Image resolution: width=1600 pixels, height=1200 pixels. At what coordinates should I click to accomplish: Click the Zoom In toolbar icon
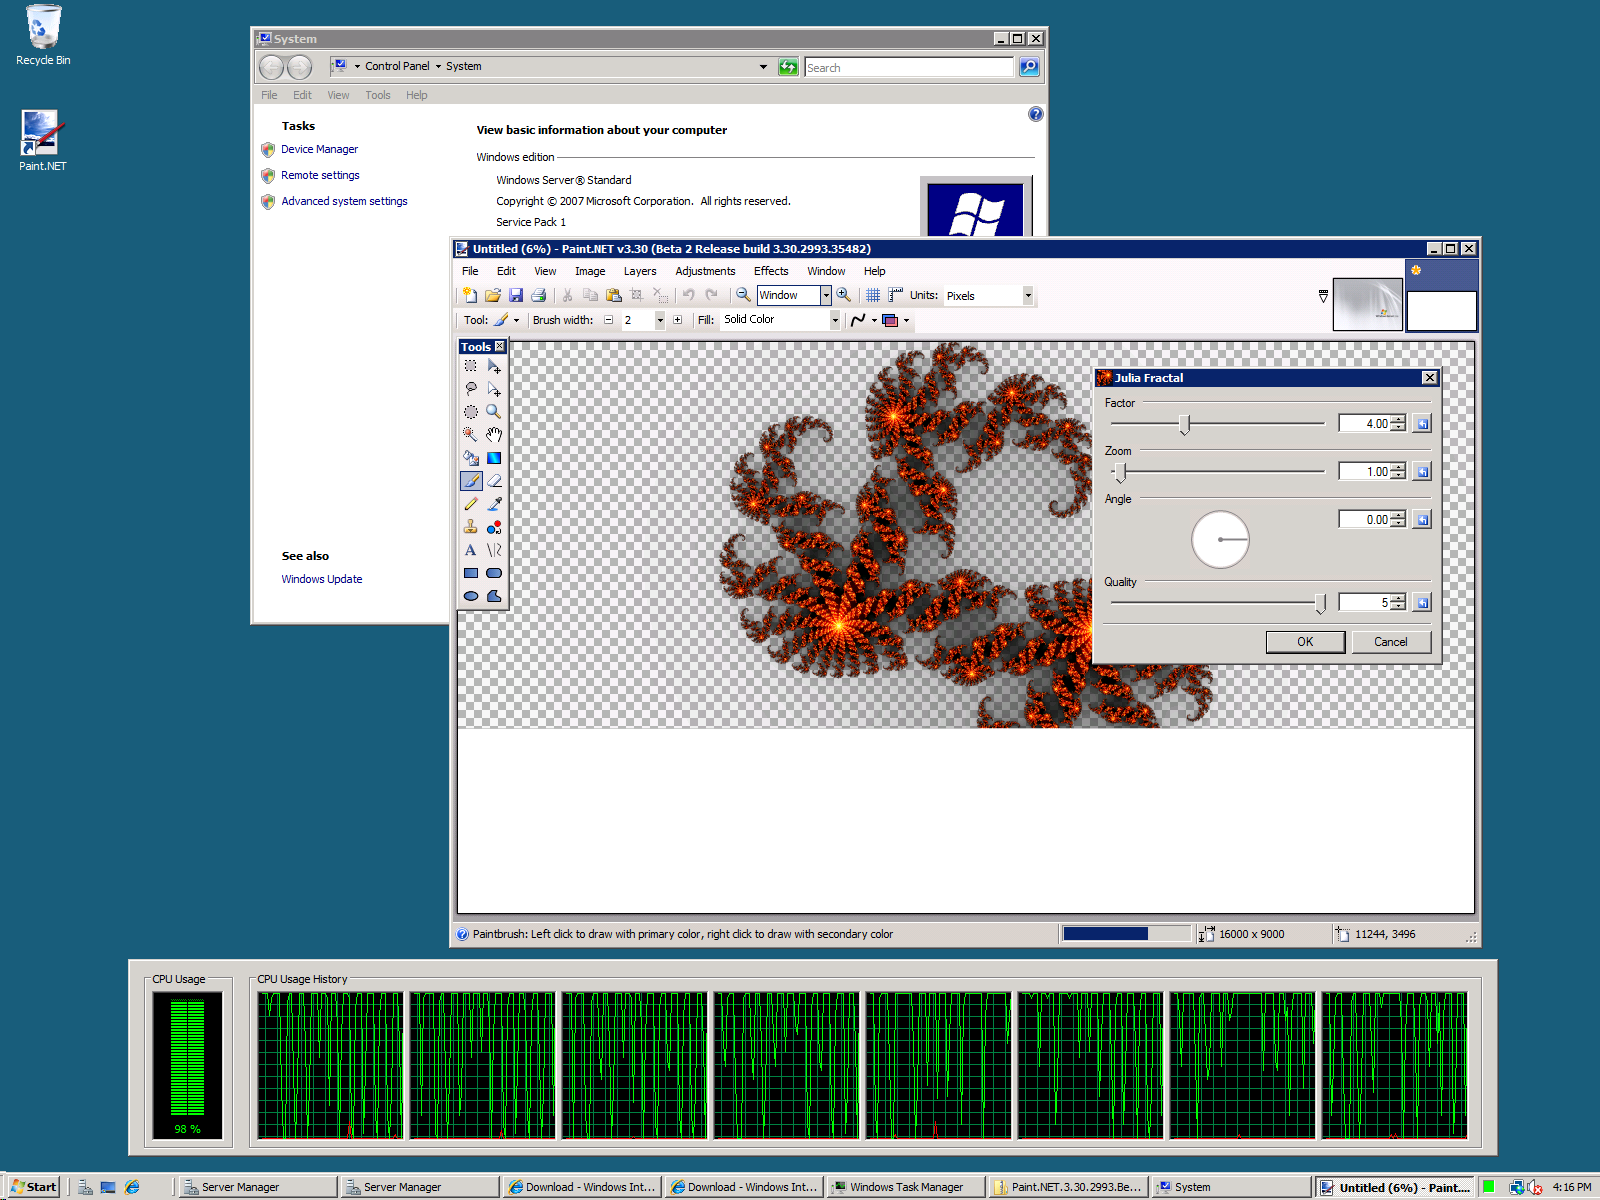[844, 295]
